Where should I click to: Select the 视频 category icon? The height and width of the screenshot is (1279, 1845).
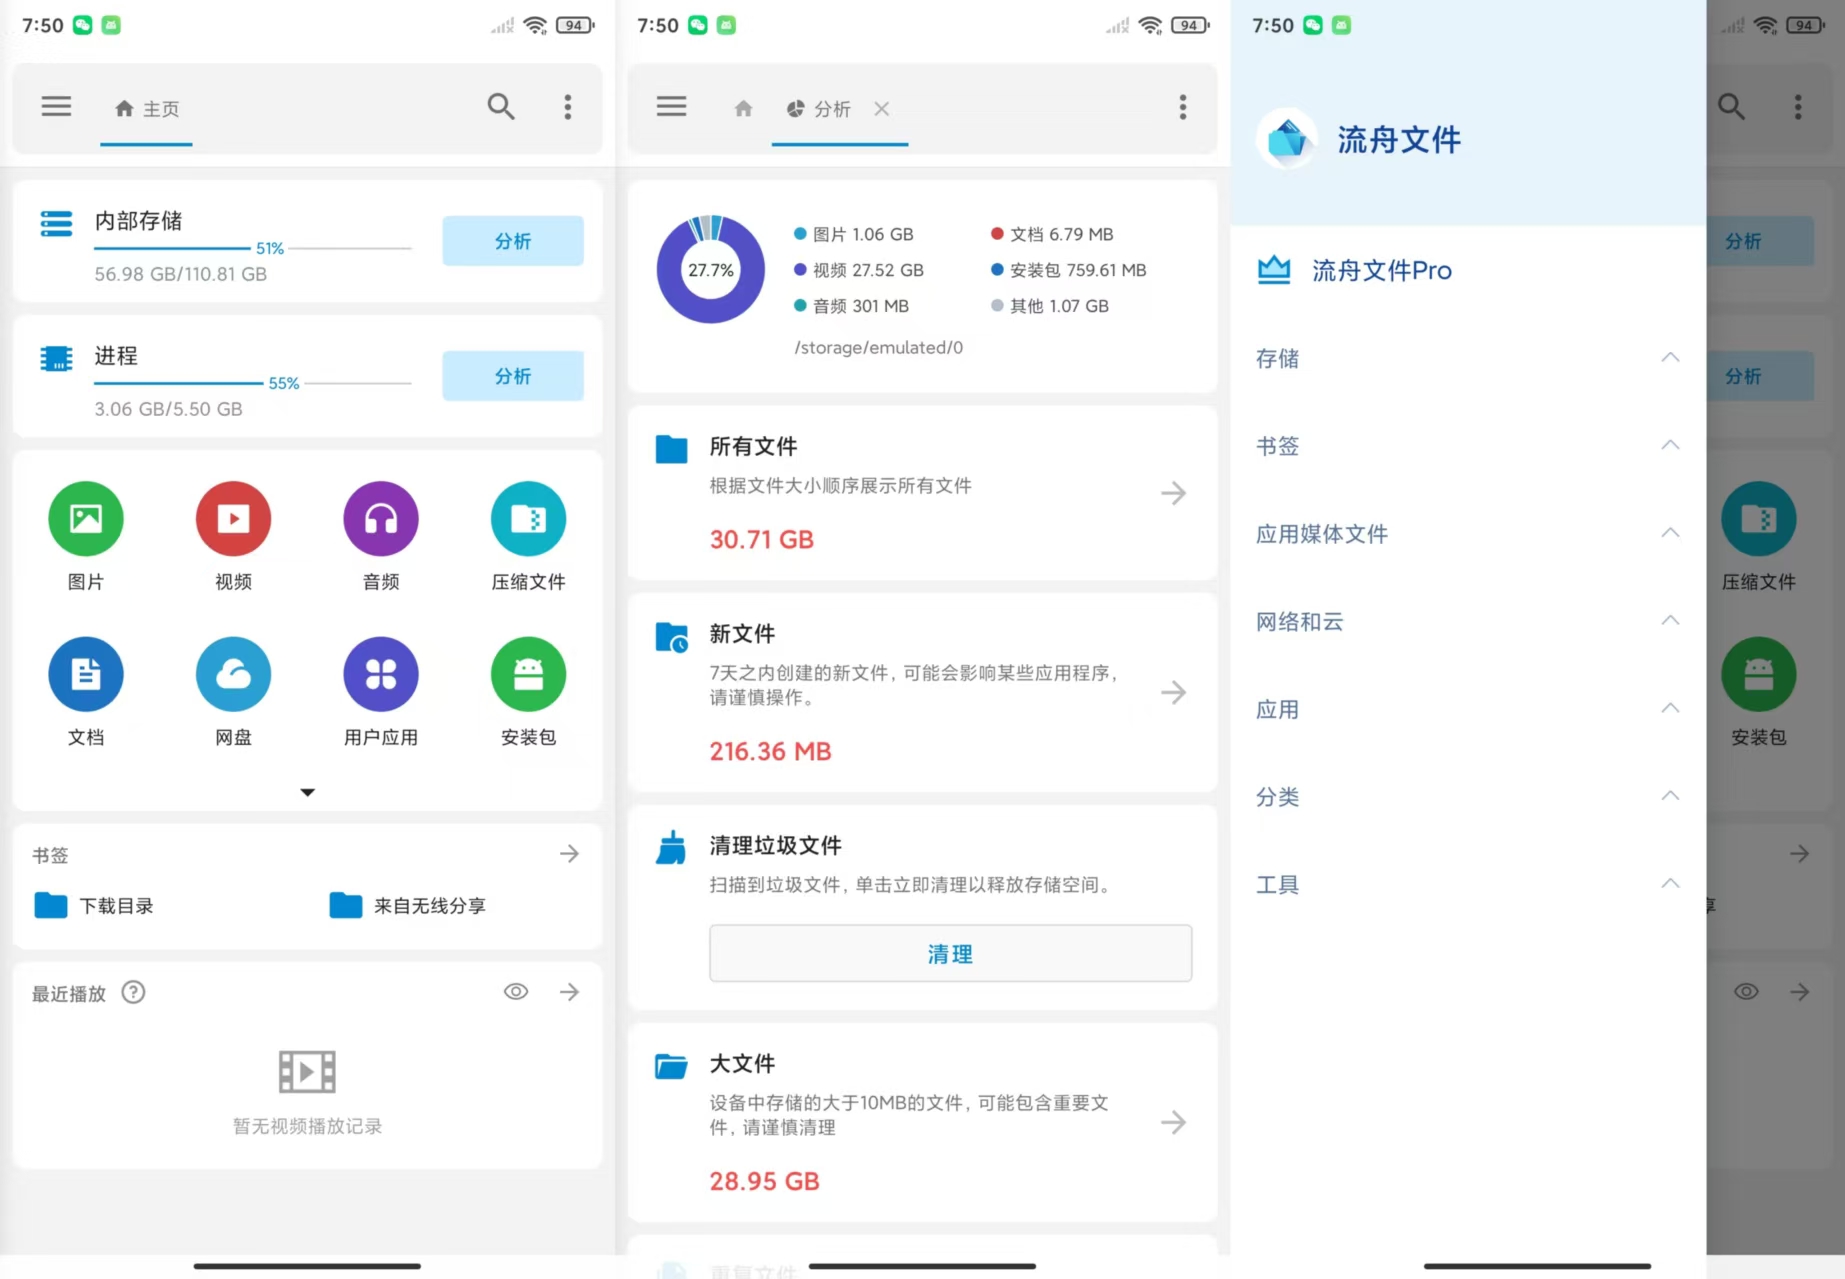(x=233, y=519)
